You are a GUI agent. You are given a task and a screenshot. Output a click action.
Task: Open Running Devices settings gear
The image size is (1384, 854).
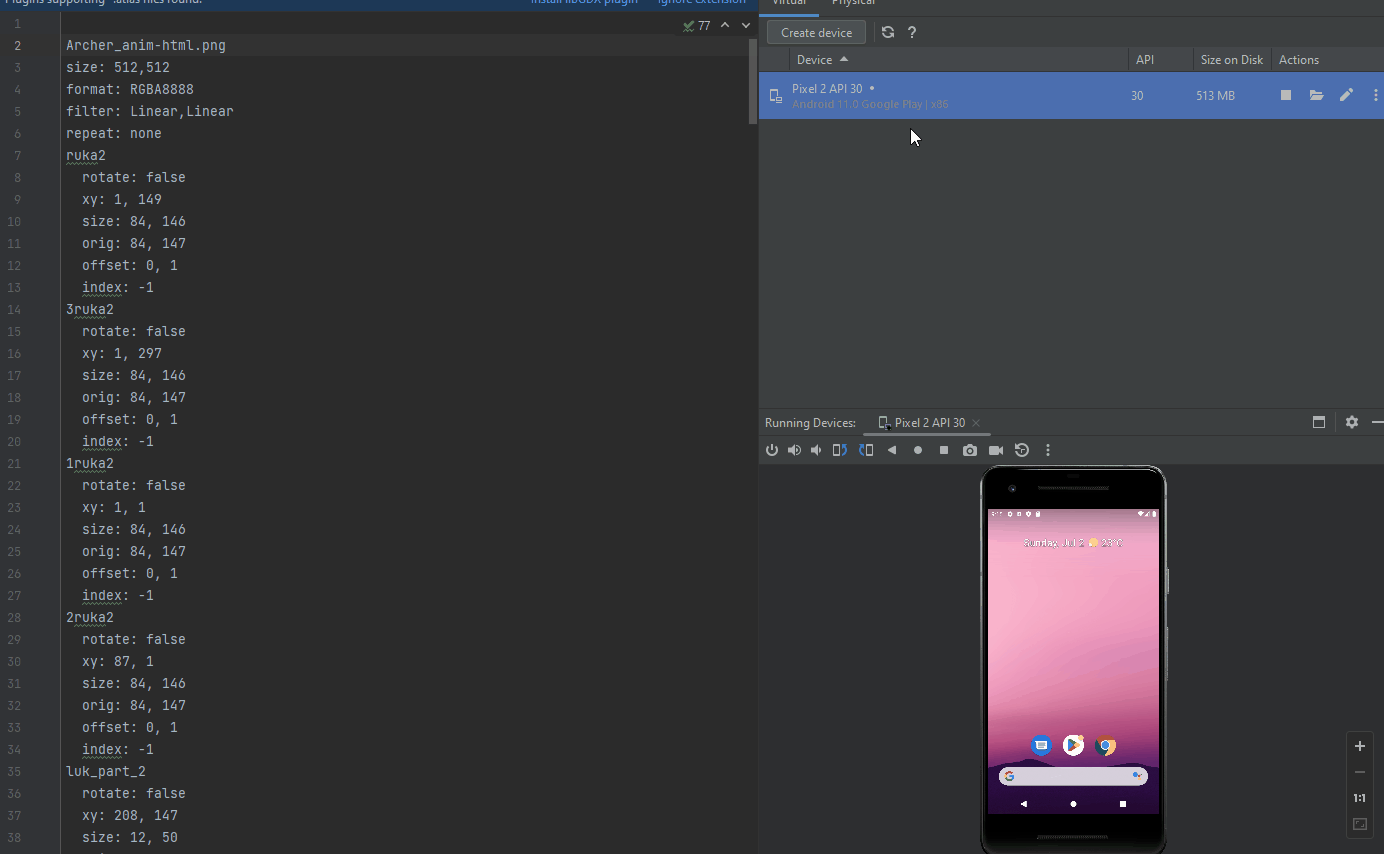click(1352, 422)
